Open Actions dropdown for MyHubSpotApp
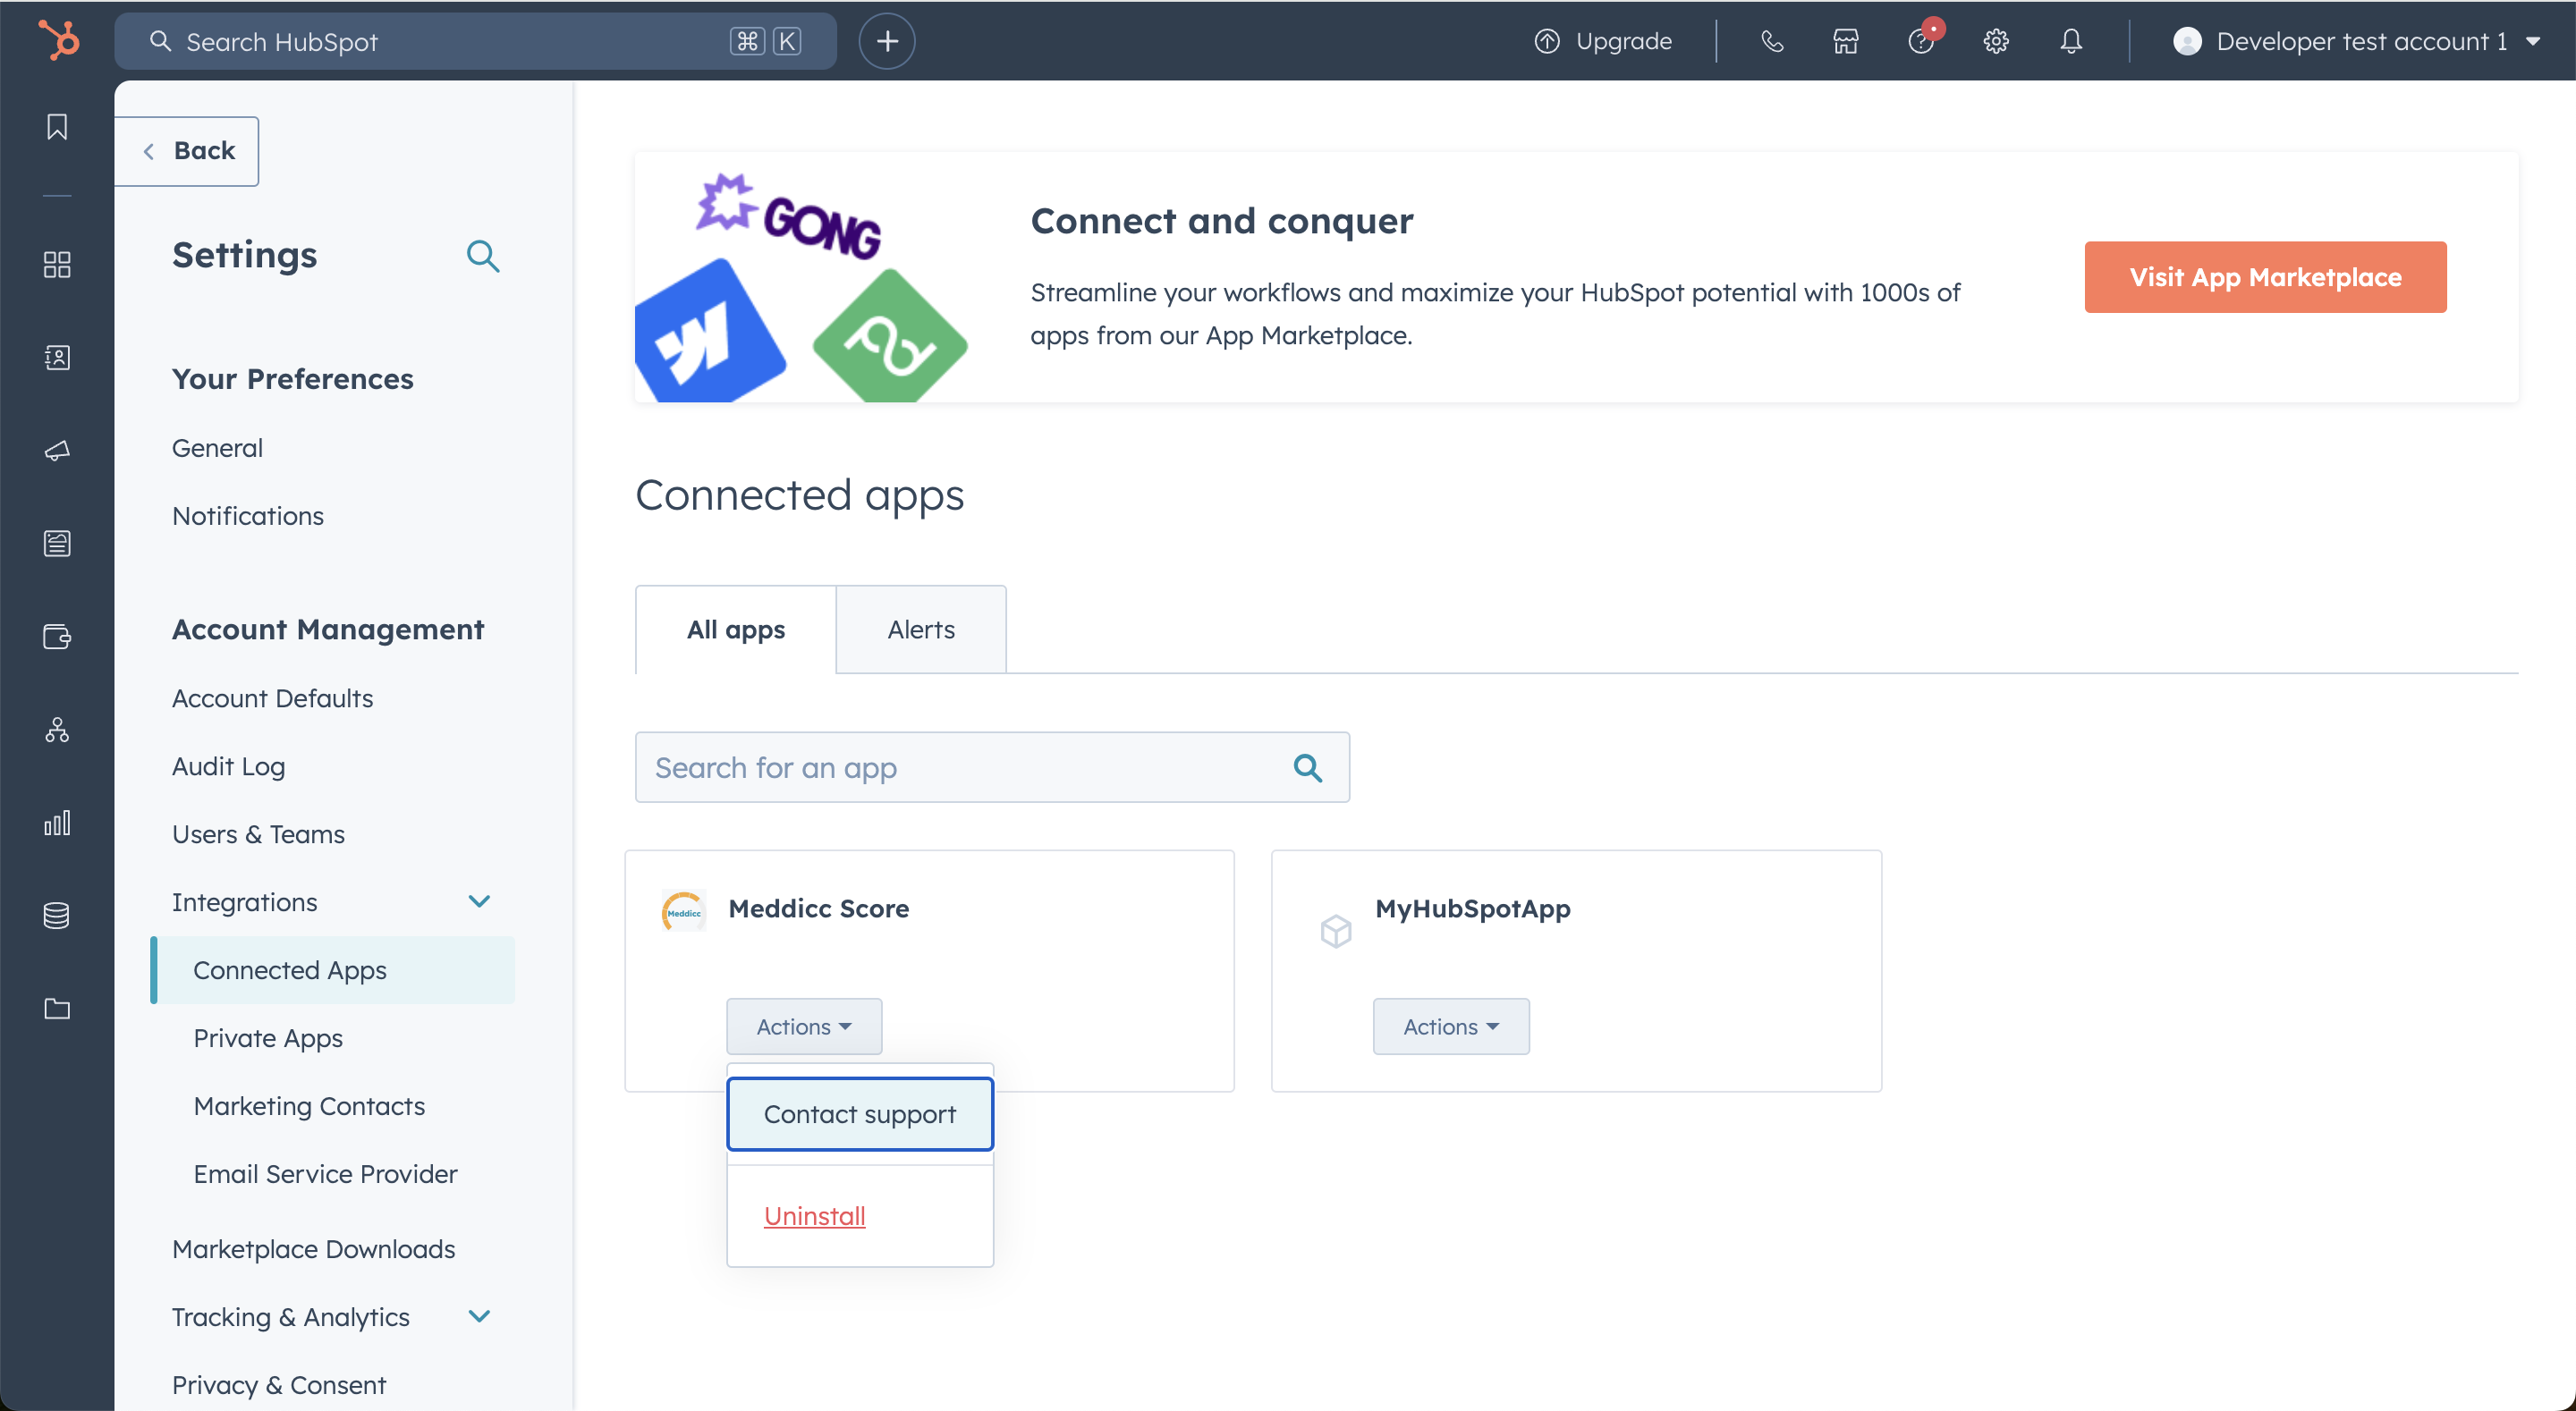 1451,1026
